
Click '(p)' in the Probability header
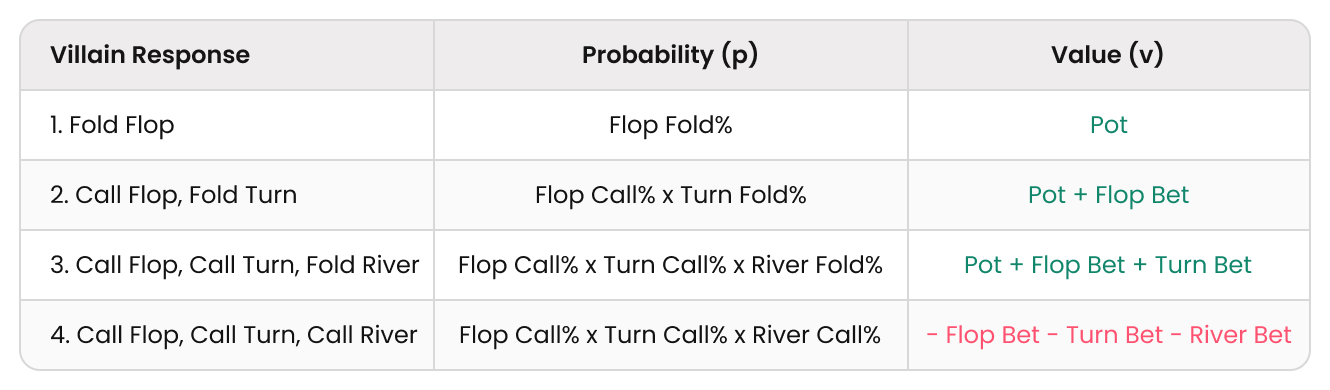(x=739, y=56)
